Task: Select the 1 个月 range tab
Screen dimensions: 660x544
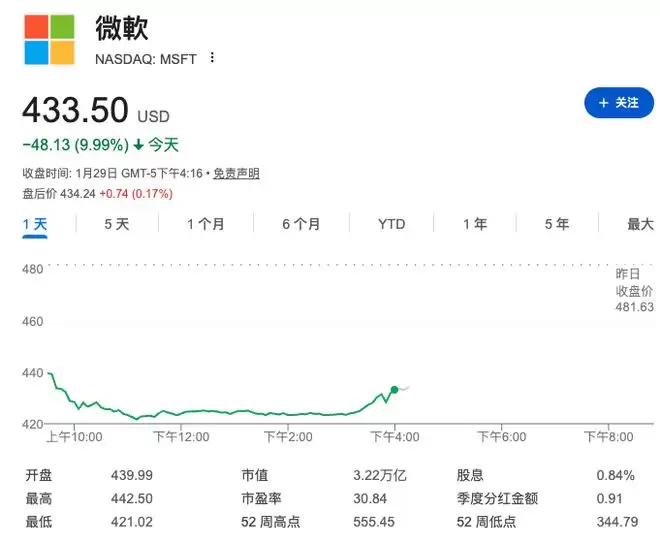Action: 205,224
